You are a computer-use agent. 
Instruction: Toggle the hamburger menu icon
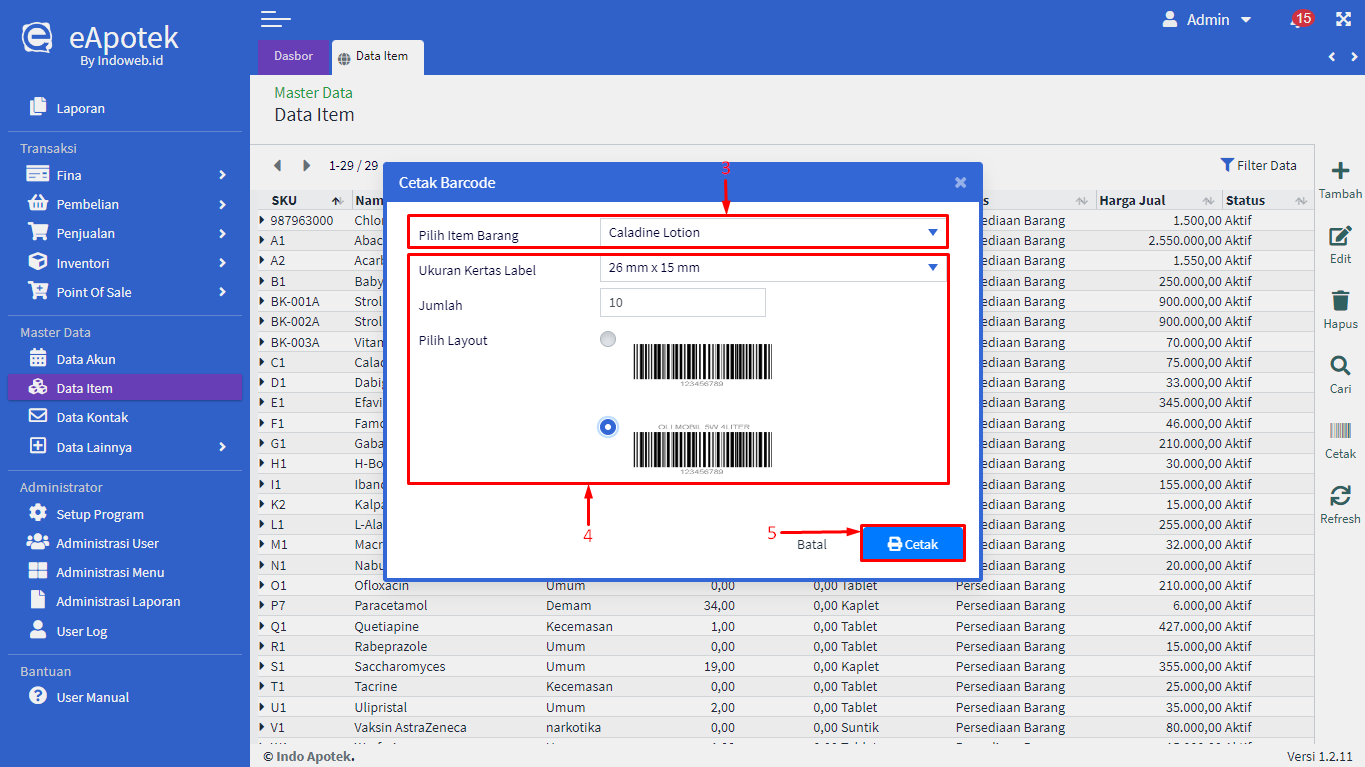point(275,19)
